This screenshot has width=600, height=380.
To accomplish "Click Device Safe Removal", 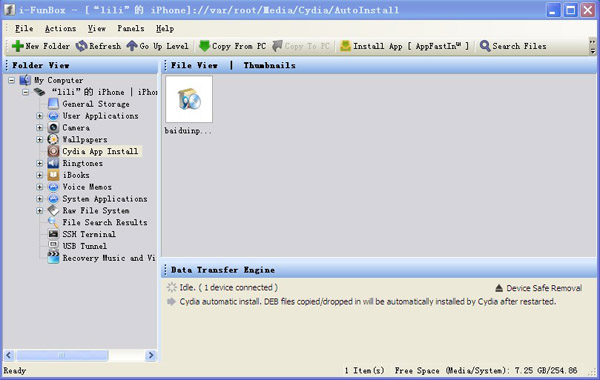I will 538,288.
